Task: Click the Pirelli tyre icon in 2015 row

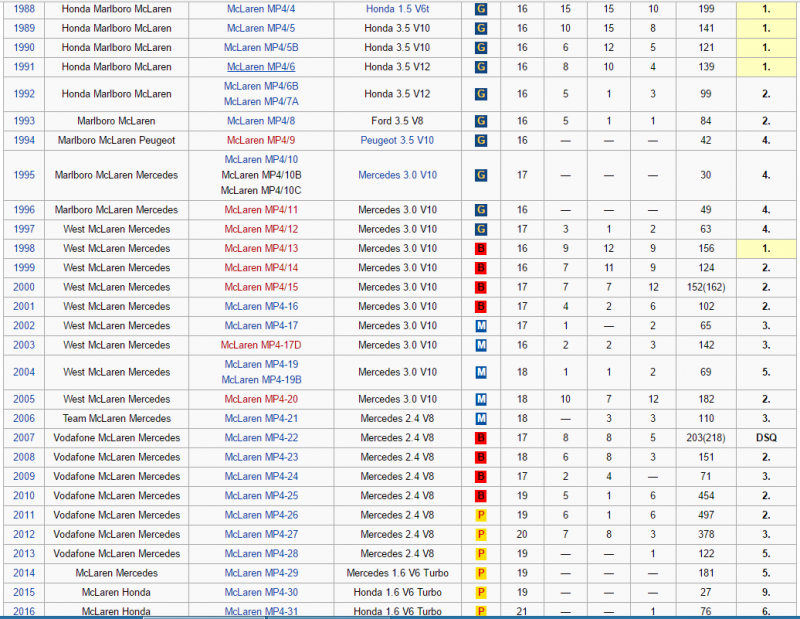Action: [481, 592]
